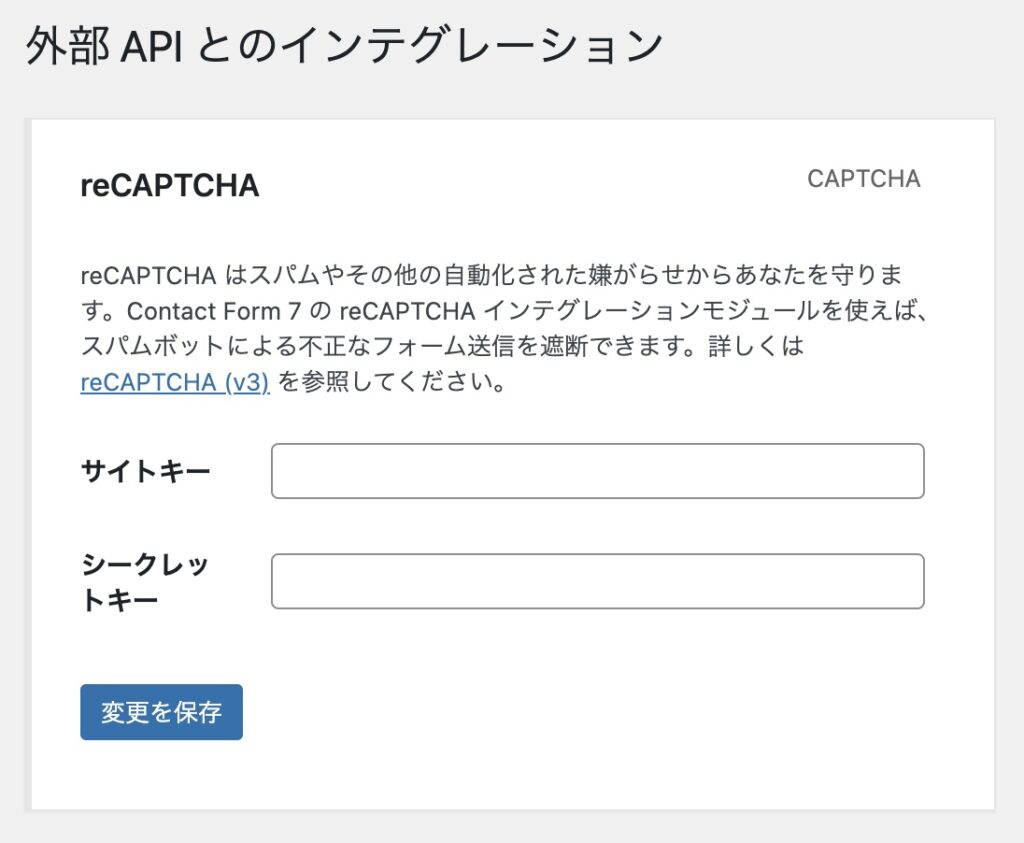Click the を参照してください text after the link
Viewport: 1024px width, 843px height.
point(390,383)
